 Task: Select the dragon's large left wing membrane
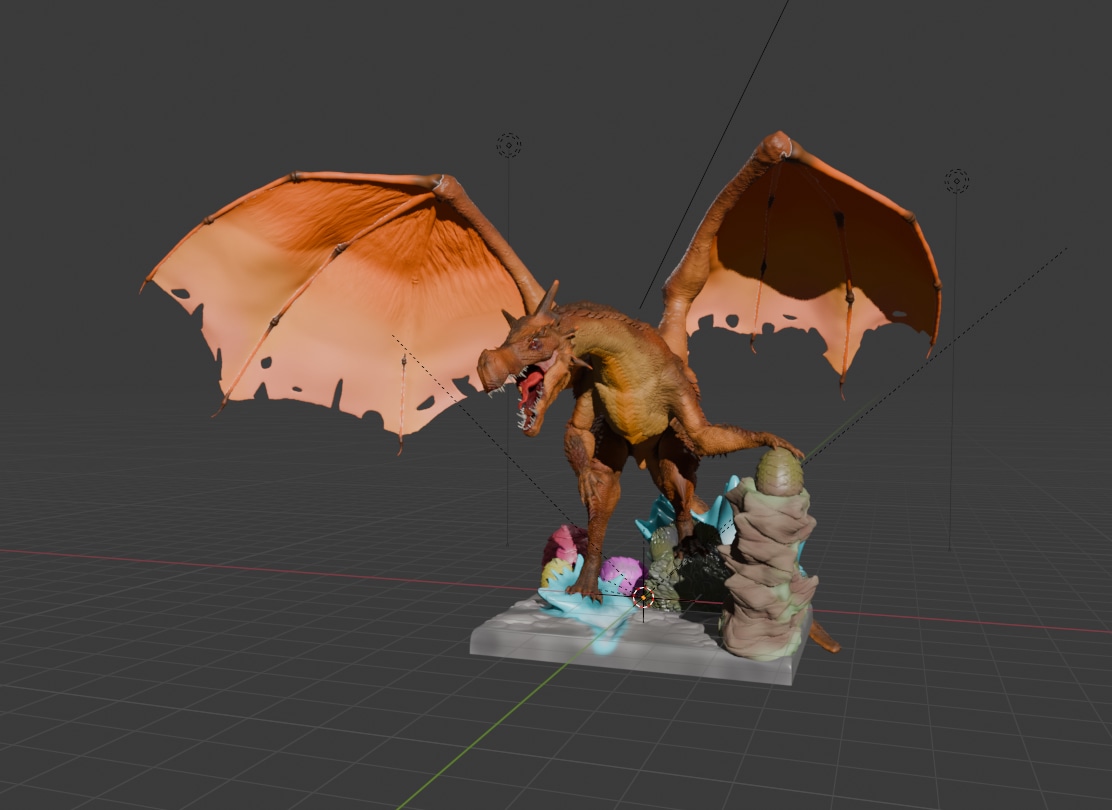[340, 305]
